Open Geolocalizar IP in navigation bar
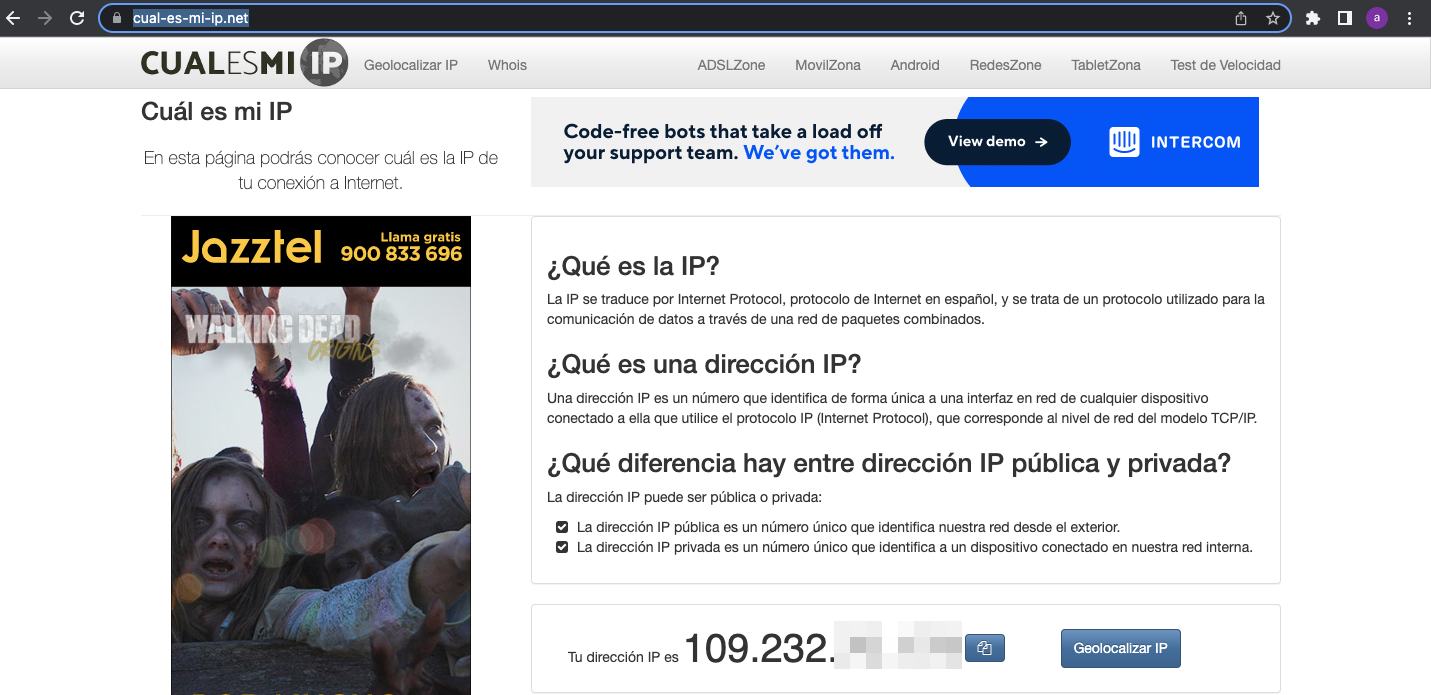The width and height of the screenshot is (1431, 695). 410,65
